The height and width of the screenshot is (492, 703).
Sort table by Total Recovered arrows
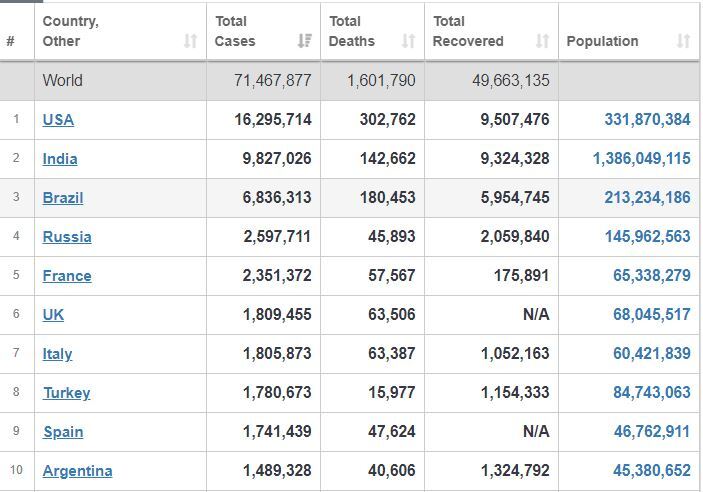pyautogui.click(x=542, y=41)
